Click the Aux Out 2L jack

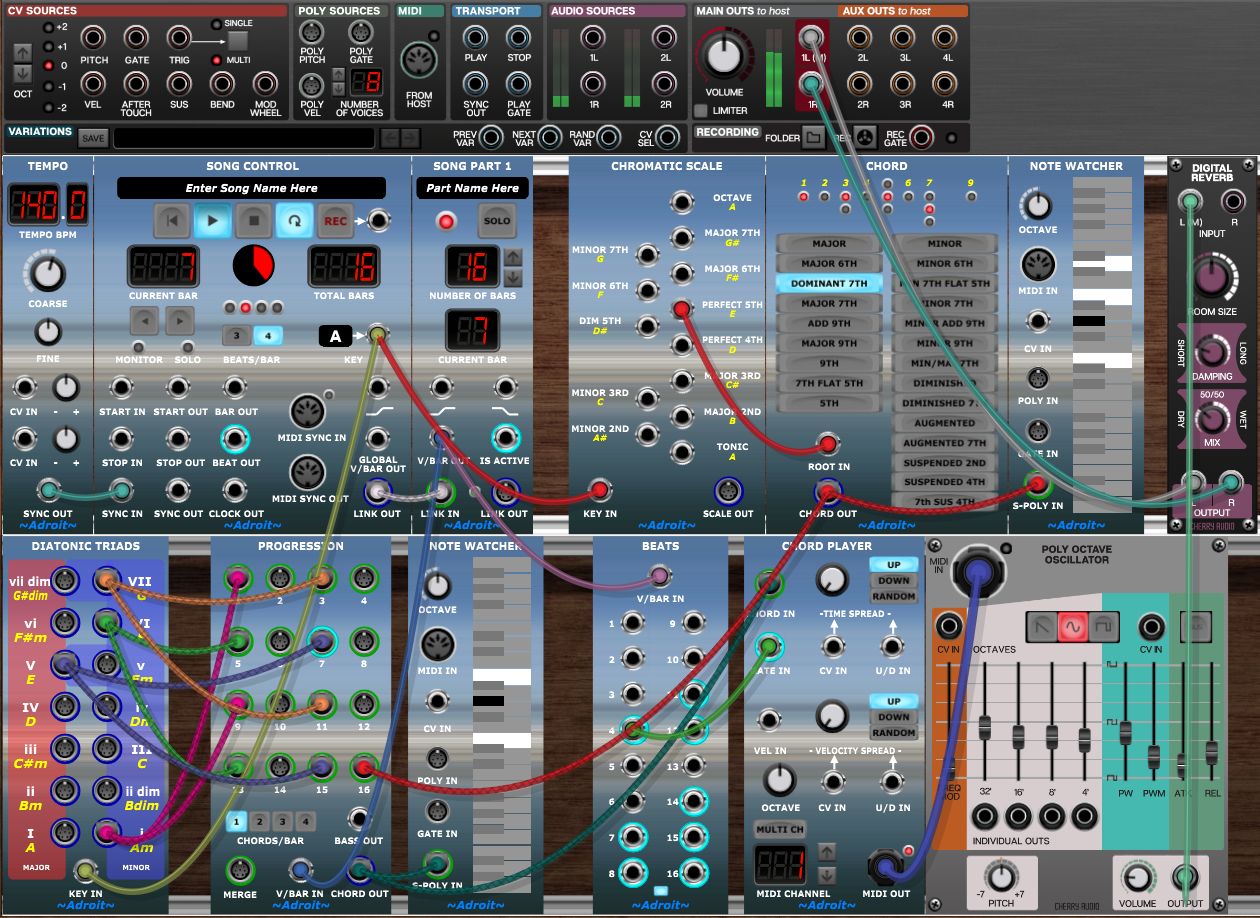(861, 38)
